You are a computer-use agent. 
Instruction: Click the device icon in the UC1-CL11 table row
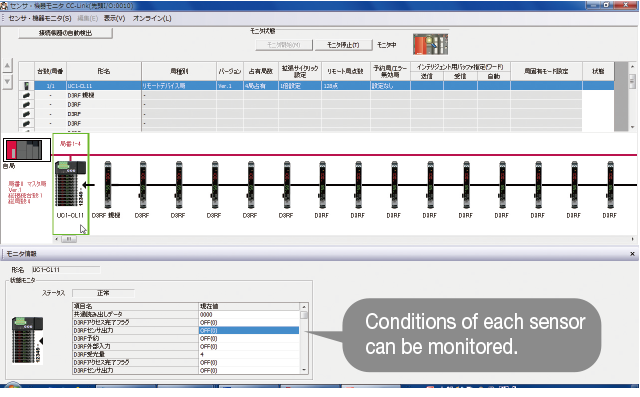pyautogui.click(x=27, y=86)
